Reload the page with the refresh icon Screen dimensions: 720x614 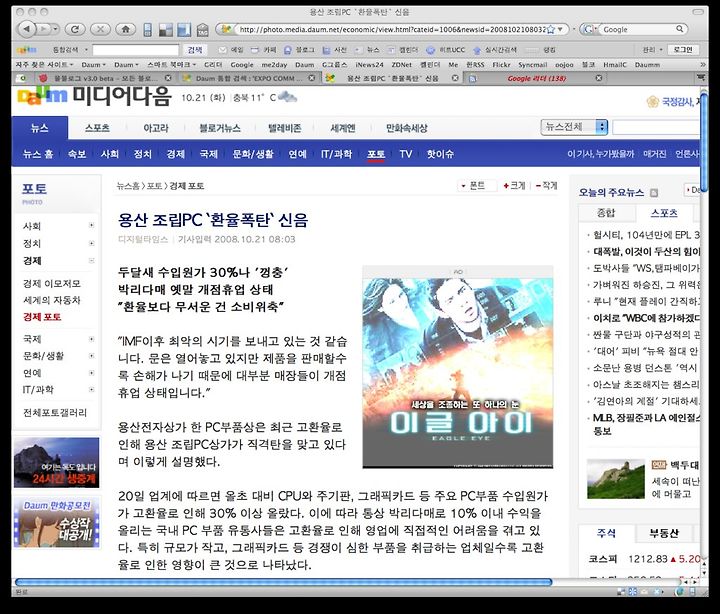point(75,29)
